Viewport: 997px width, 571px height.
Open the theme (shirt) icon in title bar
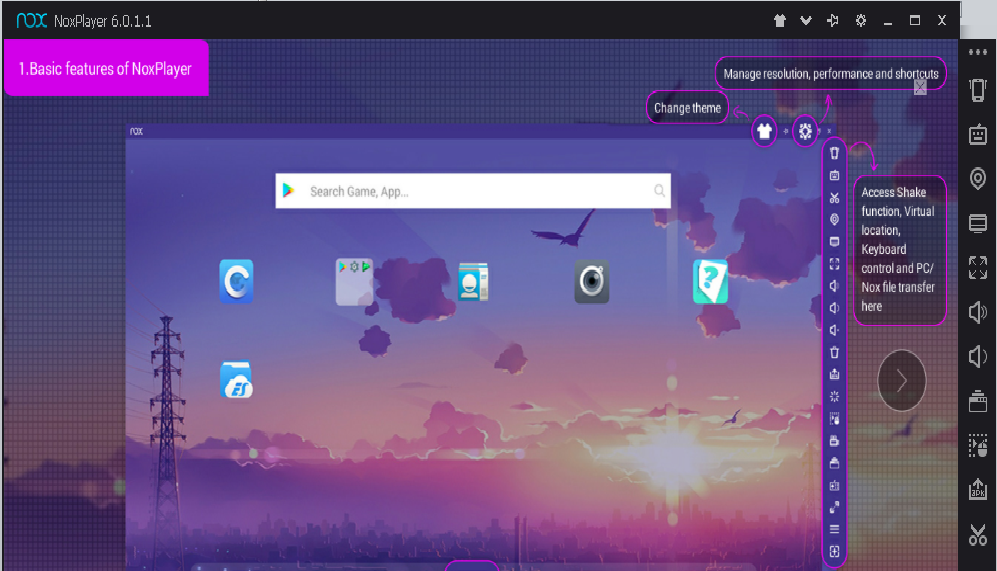tap(780, 21)
